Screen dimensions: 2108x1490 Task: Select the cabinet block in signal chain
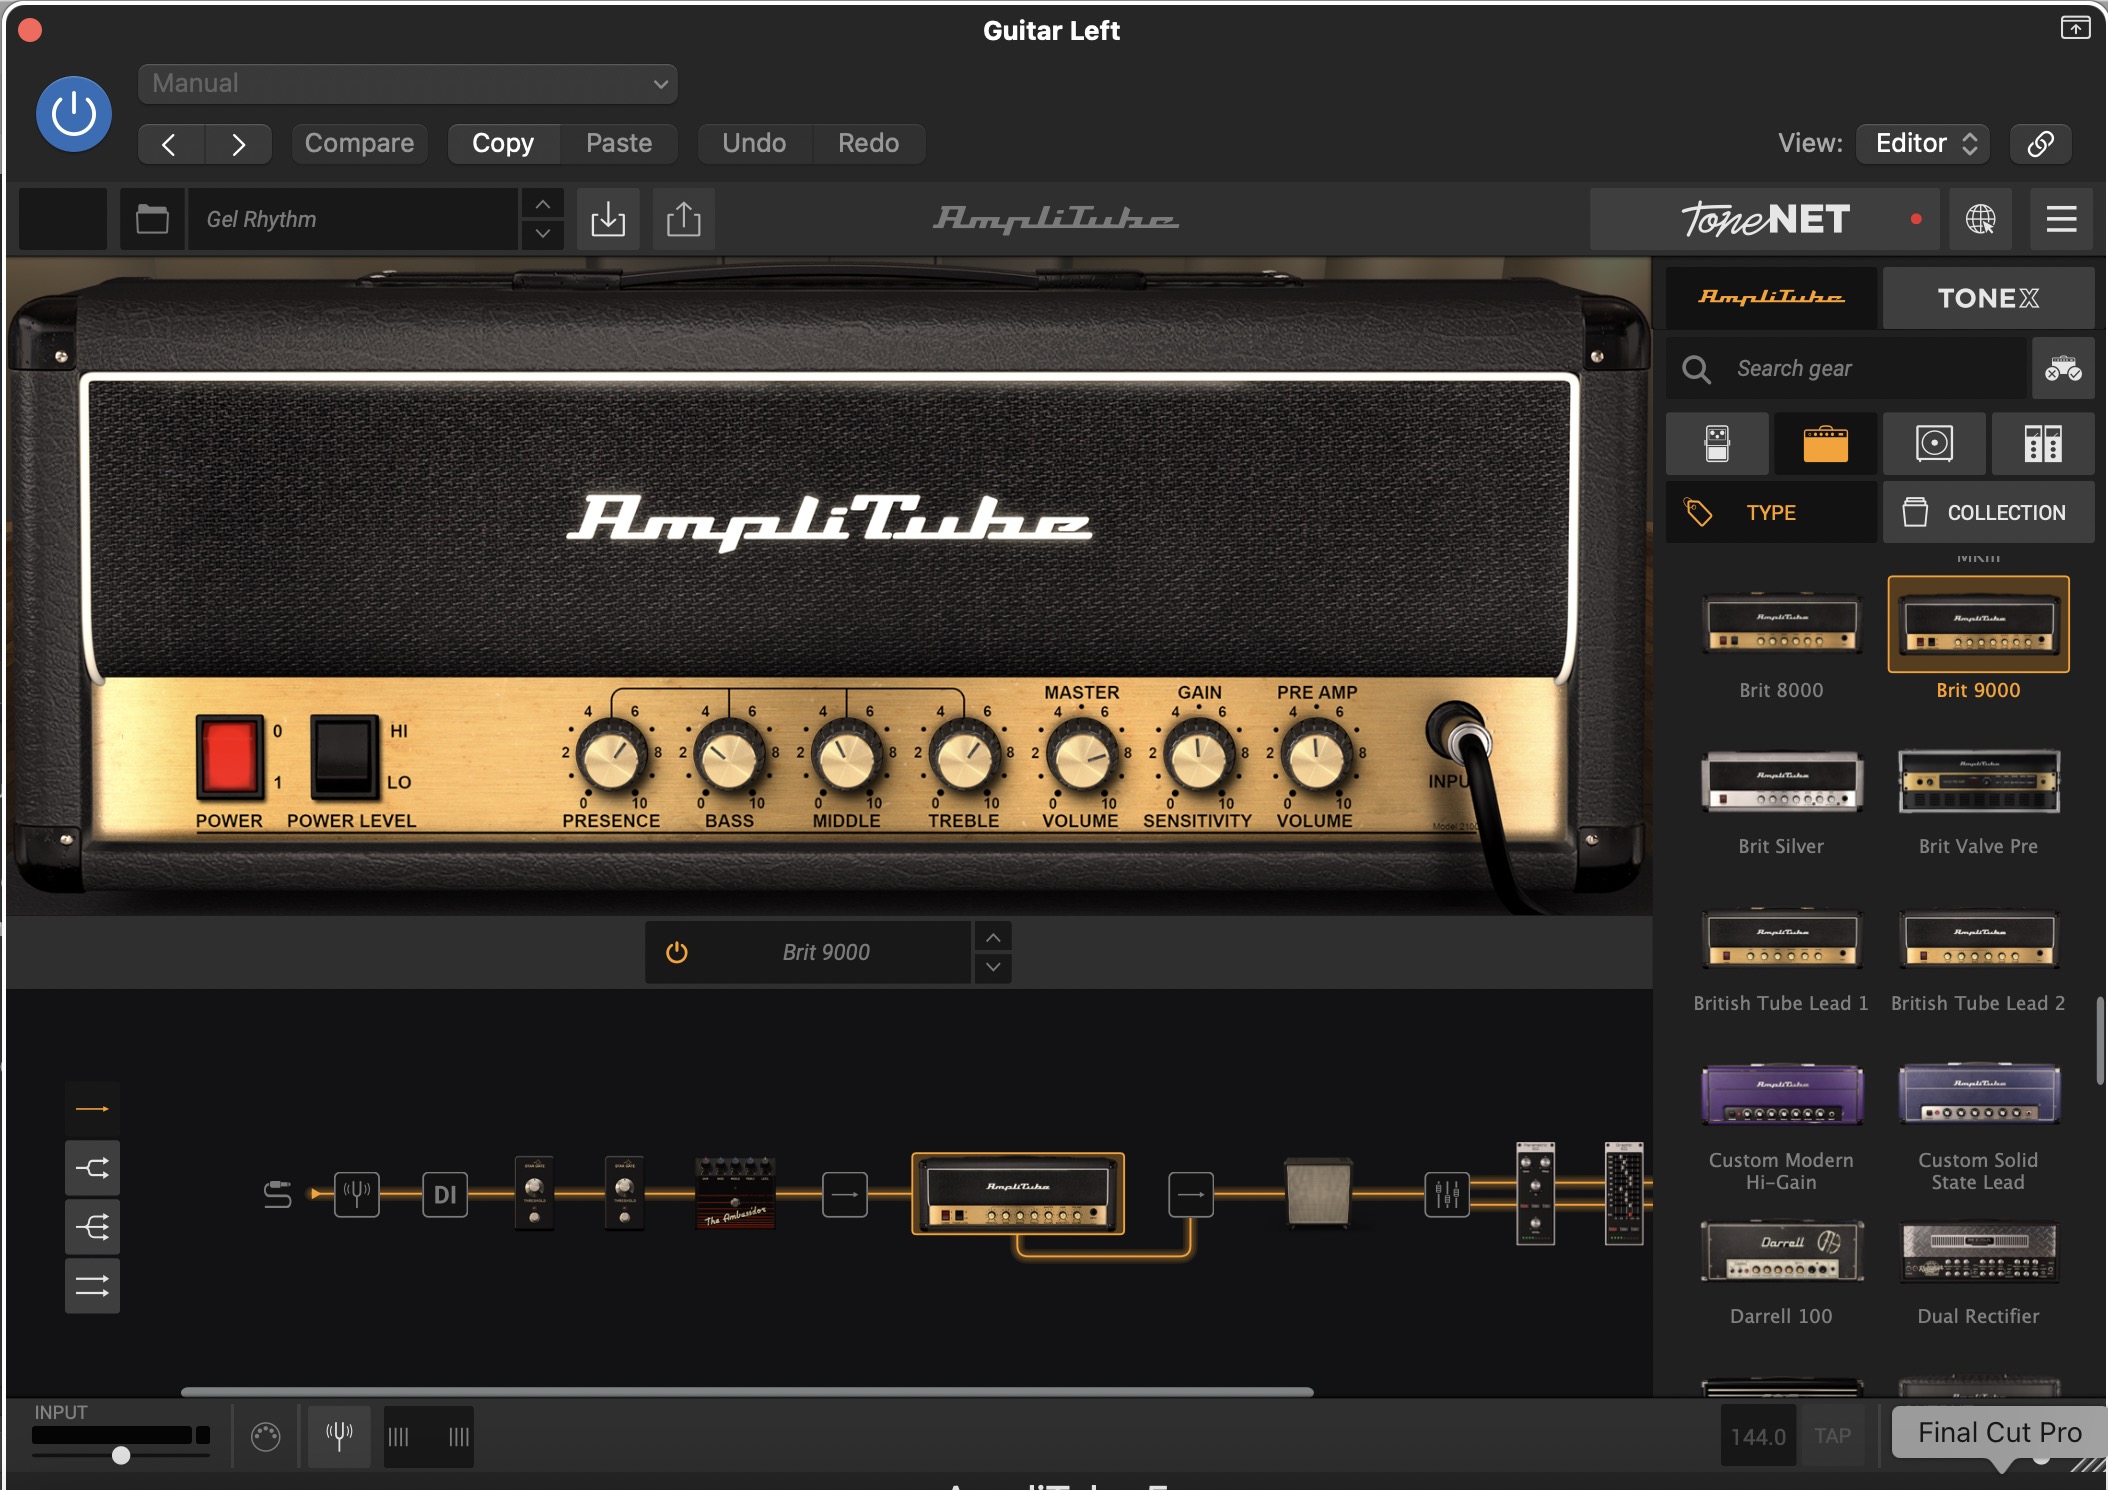coord(1318,1191)
